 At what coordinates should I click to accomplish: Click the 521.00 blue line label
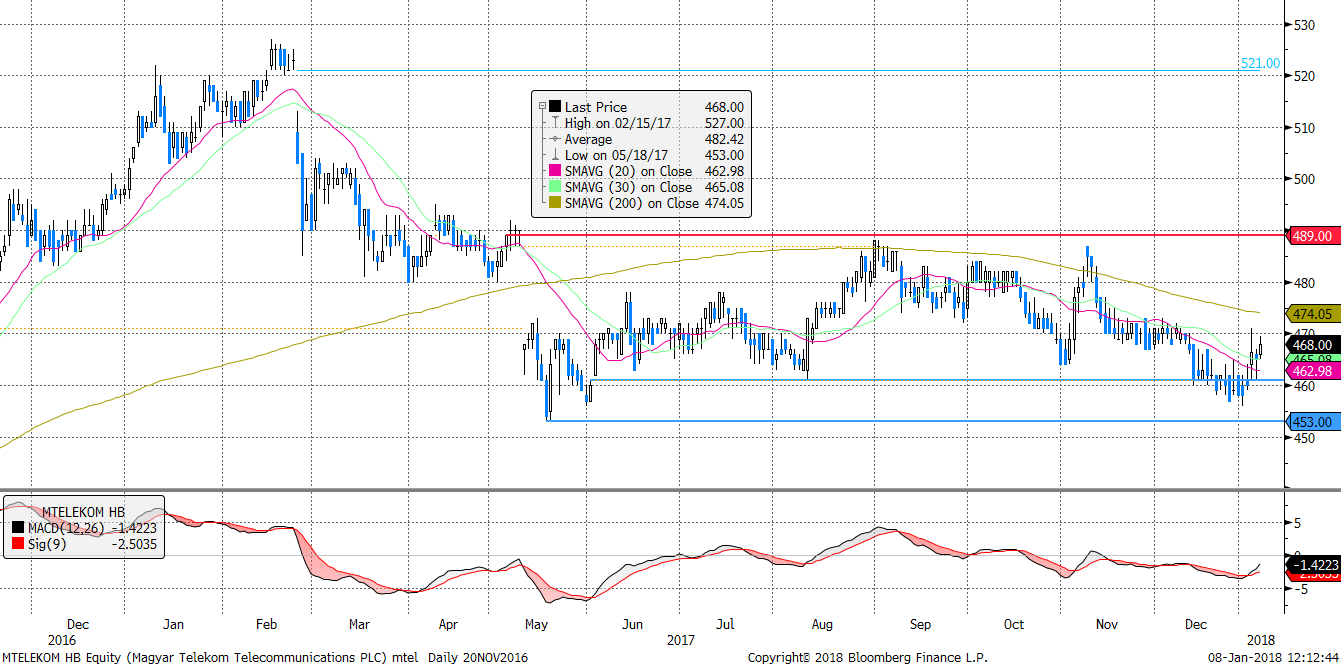(x=1260, y=63)
